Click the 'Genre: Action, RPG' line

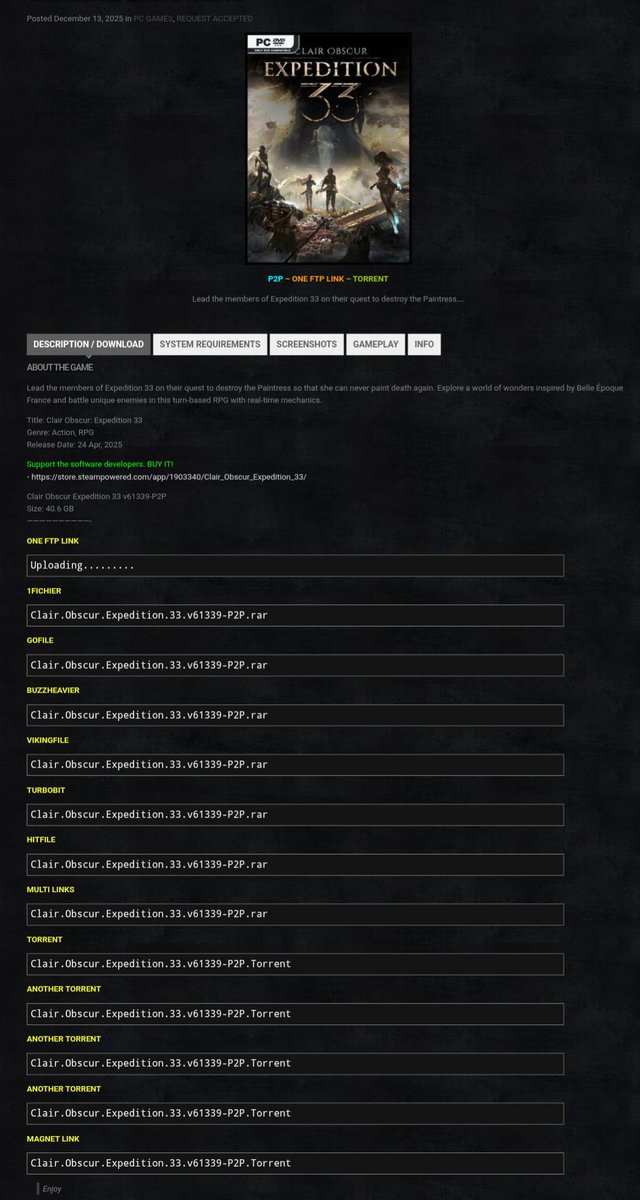click(x=61, y=432)
